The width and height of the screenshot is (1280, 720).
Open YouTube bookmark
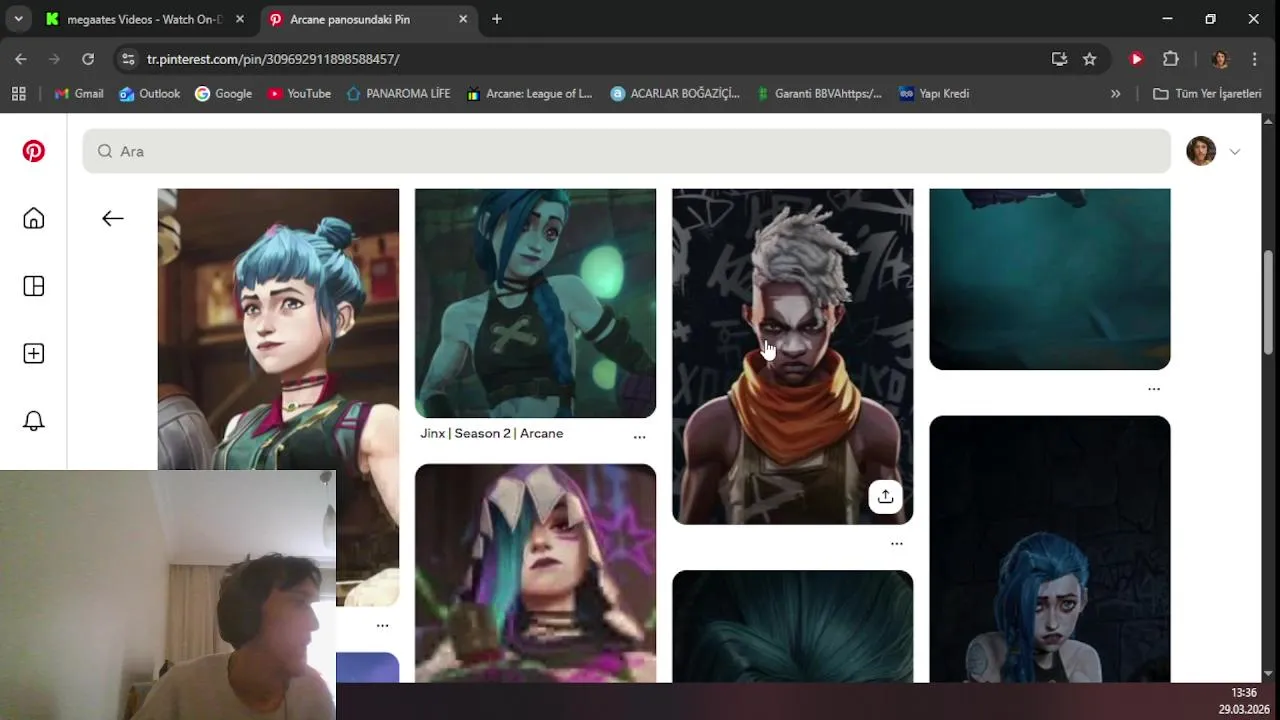point(299,93)
